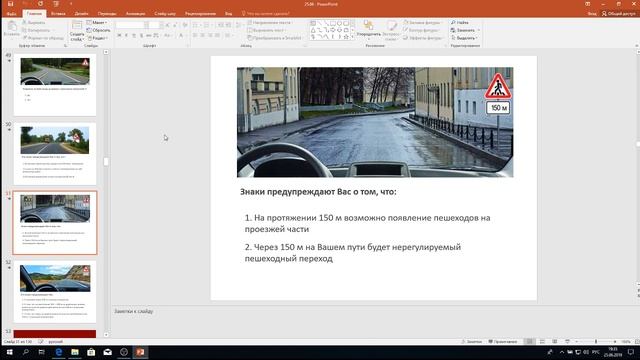Open the font color button in the font group
Screen dimensions: 640x360
coord(181,36)
